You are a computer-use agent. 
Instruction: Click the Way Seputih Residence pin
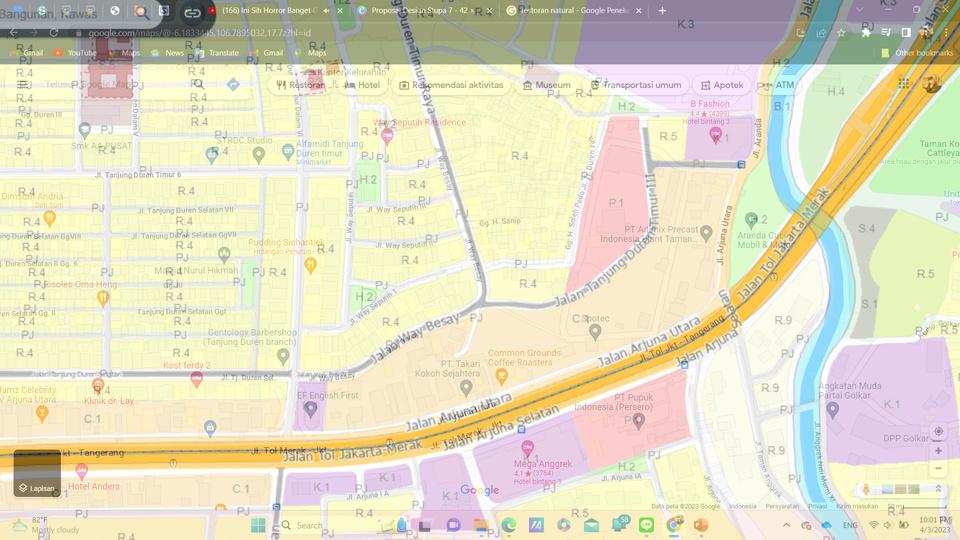pos(387,136)
